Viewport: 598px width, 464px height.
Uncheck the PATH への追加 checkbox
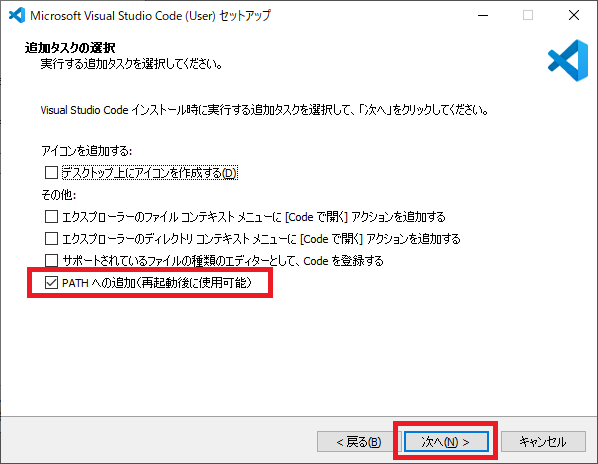(x=51, y=283)
